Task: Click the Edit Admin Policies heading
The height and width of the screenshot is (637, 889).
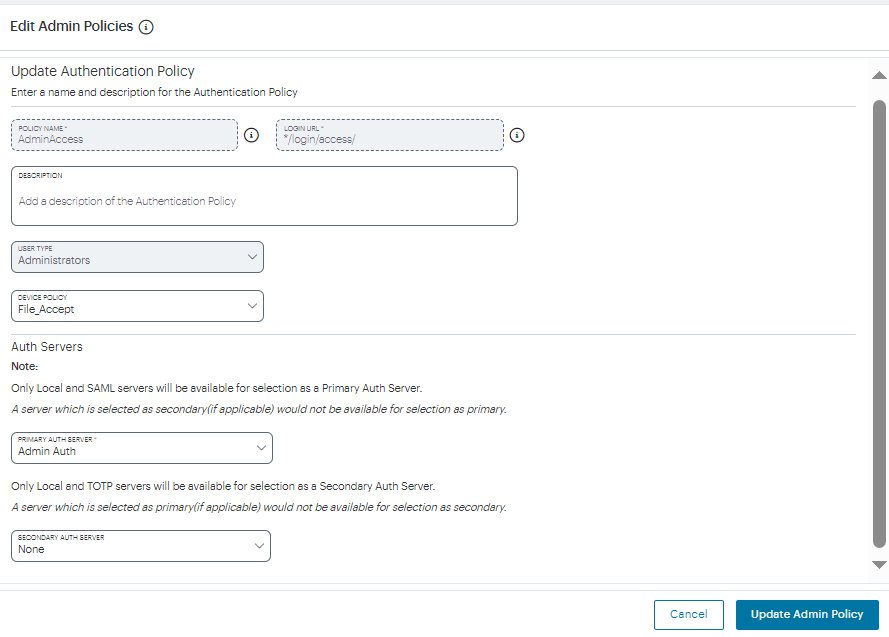Action: coord(71,27)
